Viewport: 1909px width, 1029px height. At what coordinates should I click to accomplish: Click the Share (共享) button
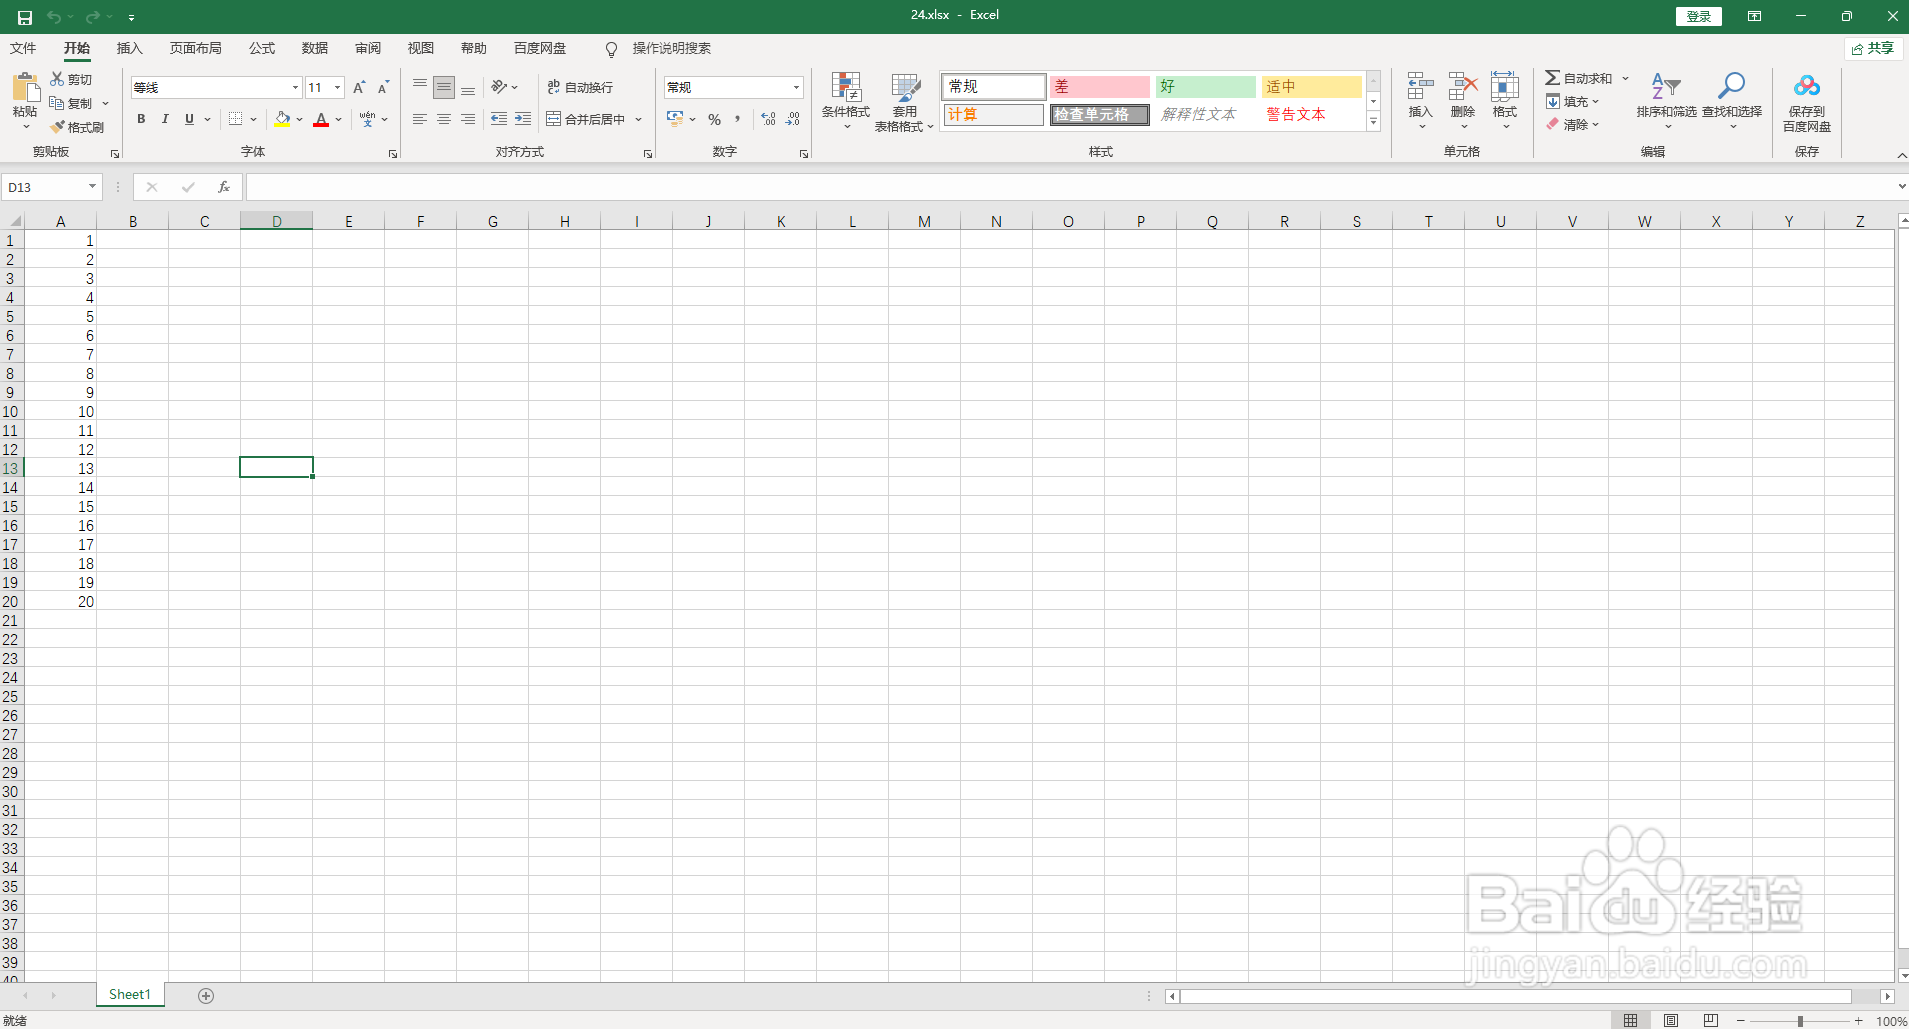tap(1873, 48)
